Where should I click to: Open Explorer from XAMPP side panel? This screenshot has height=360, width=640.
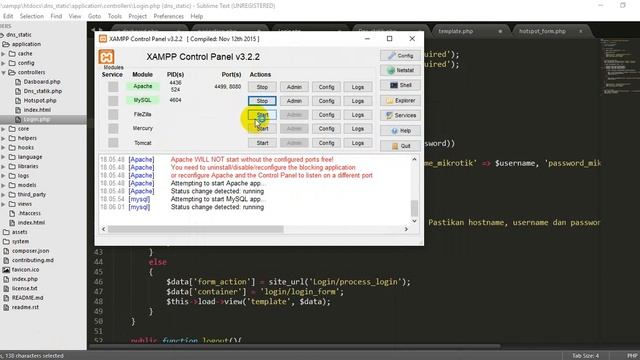pyautogui.click(x=400, y=100)
